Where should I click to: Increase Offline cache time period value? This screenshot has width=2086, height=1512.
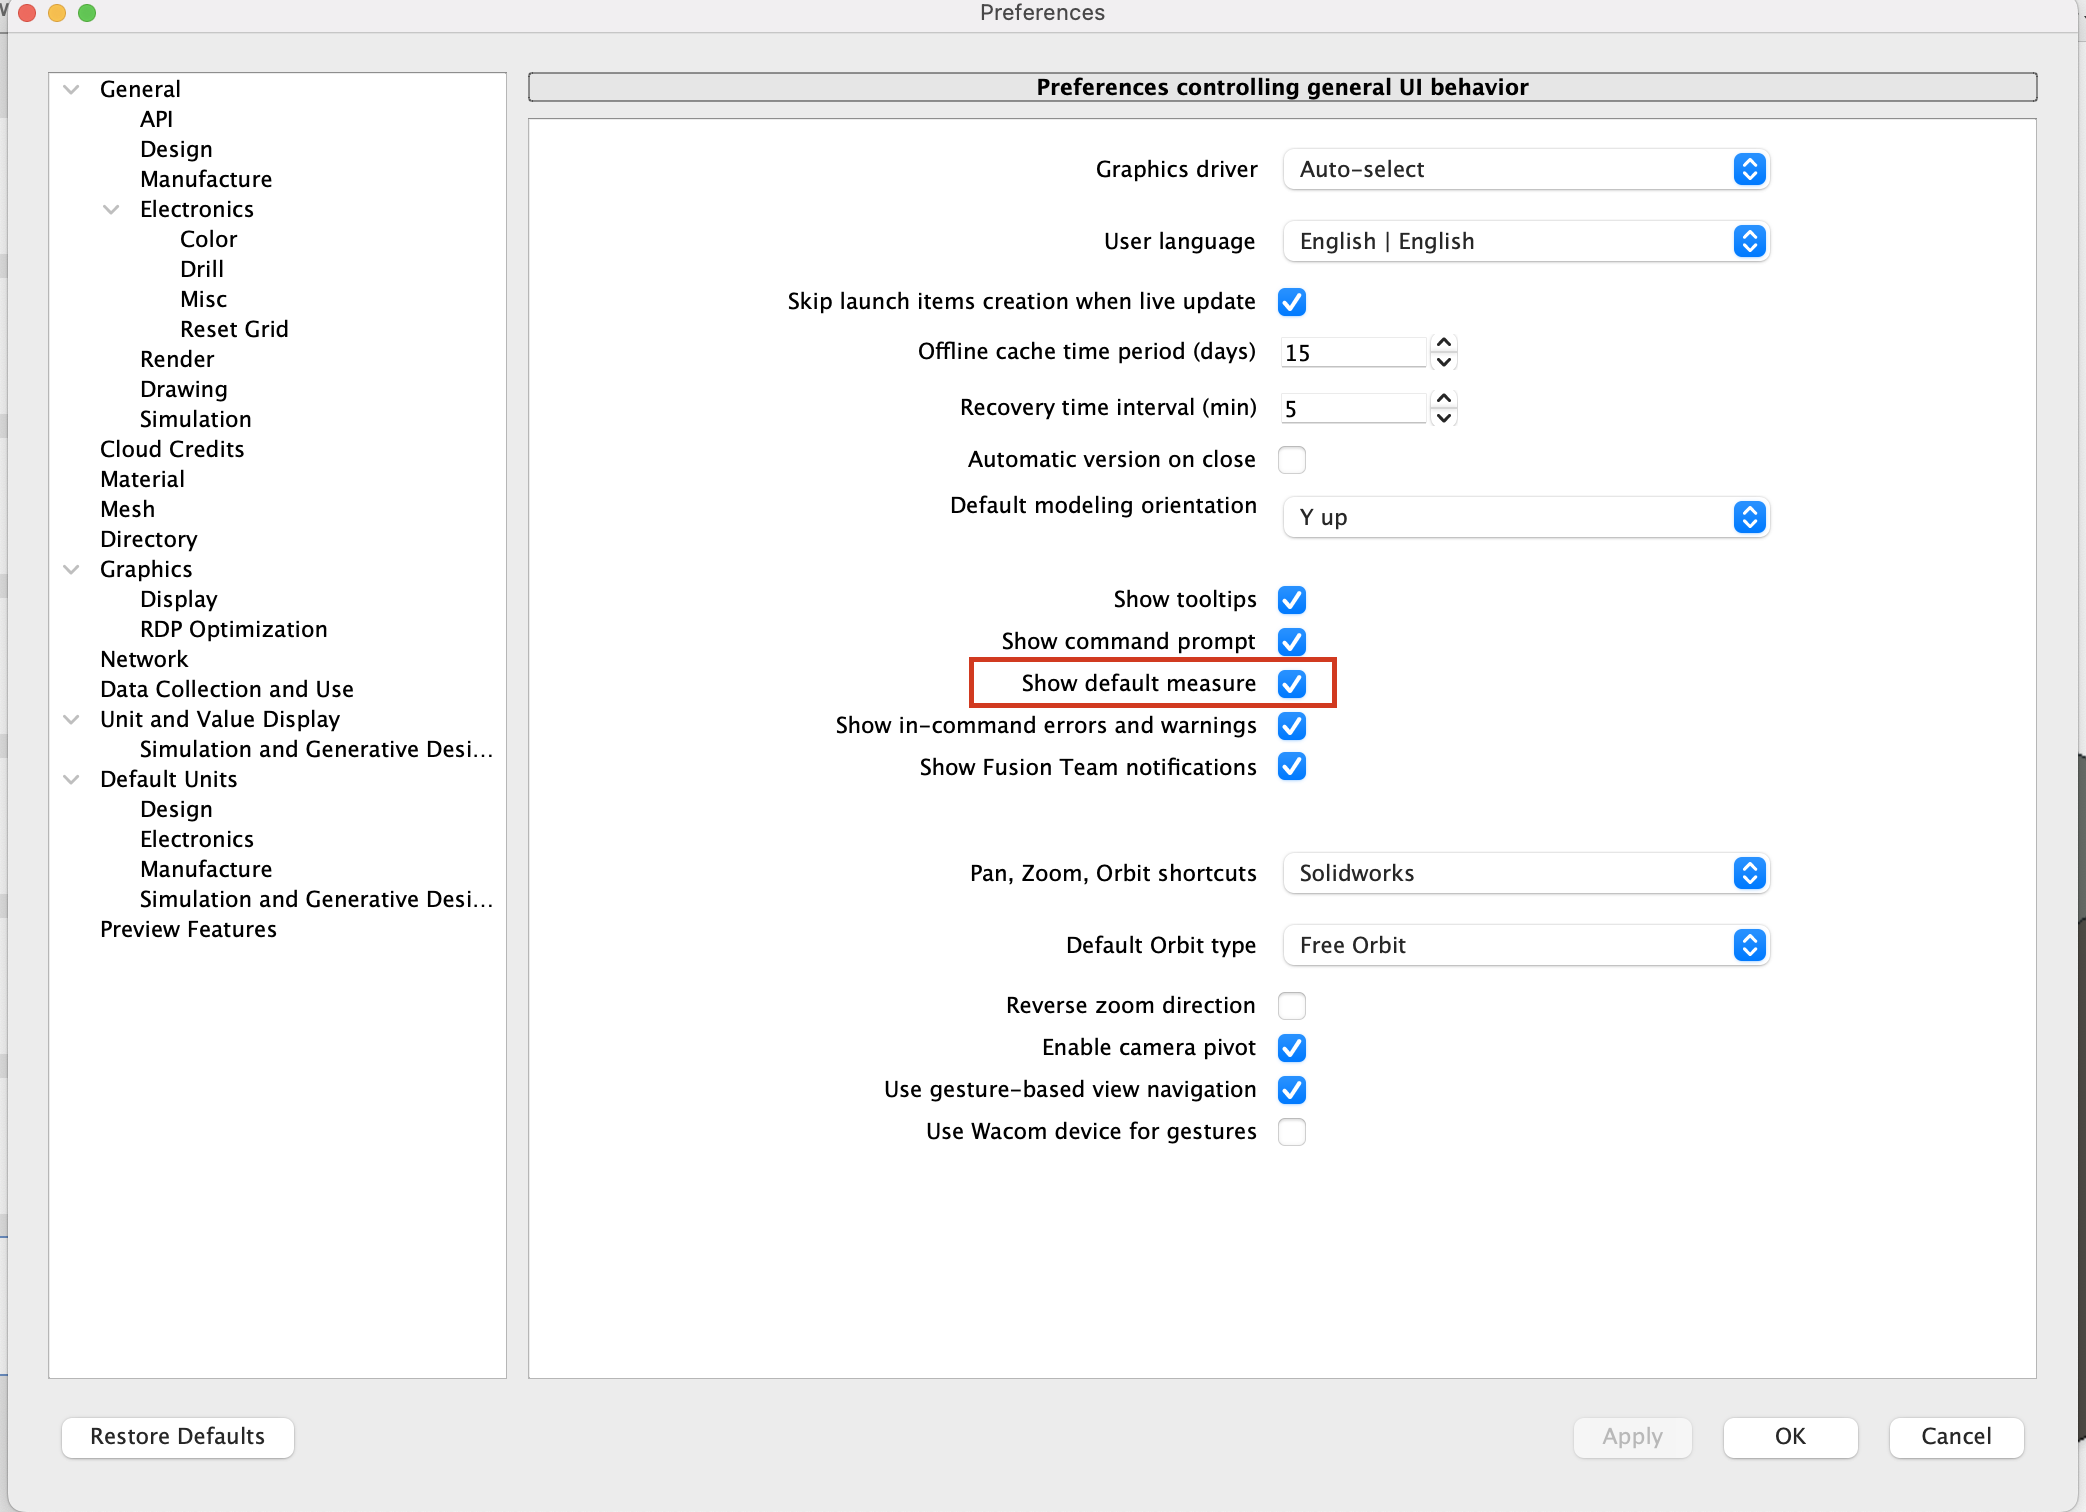1443,343
